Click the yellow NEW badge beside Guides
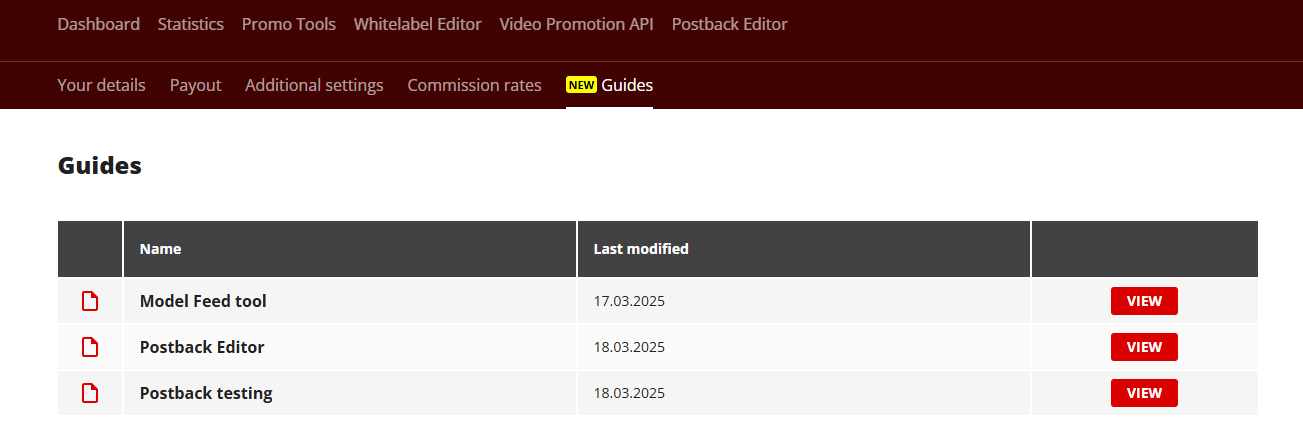1303x430 pixels. [x=581, y=85]
